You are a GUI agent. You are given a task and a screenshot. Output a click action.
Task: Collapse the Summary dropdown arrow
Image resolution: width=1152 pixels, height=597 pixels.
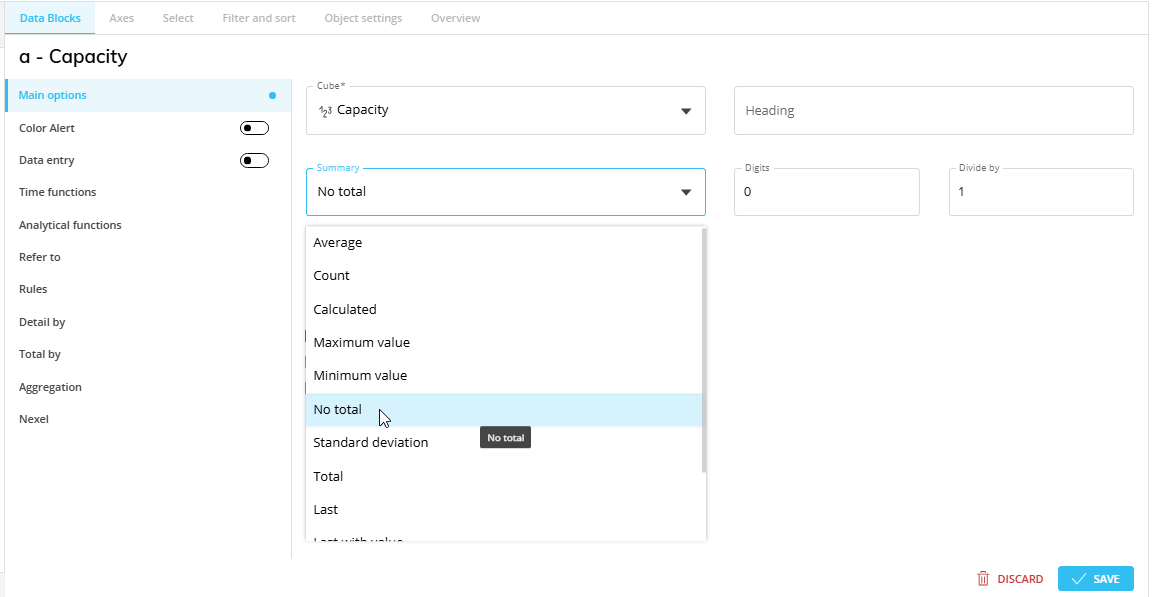pos(686,192)
